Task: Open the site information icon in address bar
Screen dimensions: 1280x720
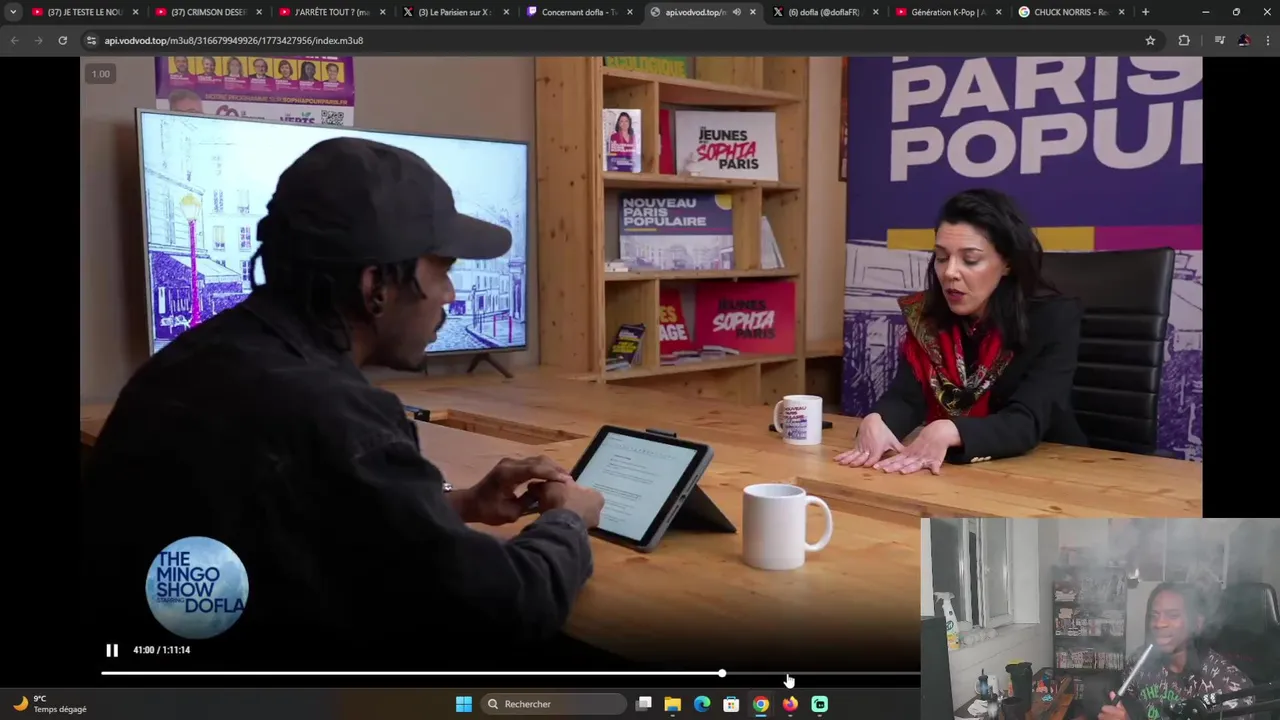Action: tap(92, 40)
